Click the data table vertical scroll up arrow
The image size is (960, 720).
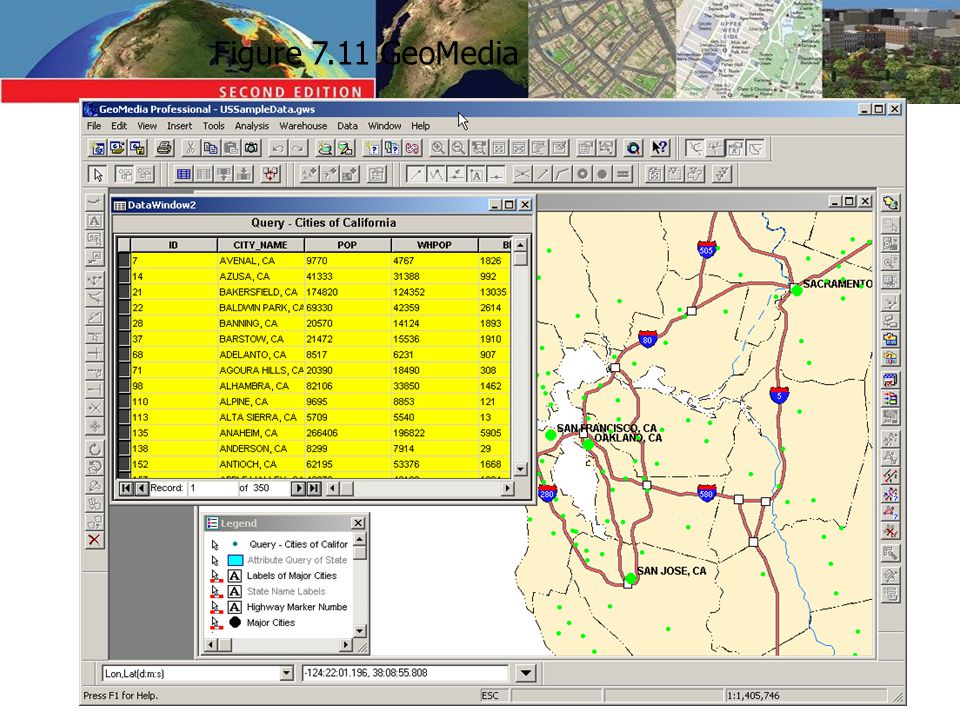pyautogui.click(x=520, y=245)
